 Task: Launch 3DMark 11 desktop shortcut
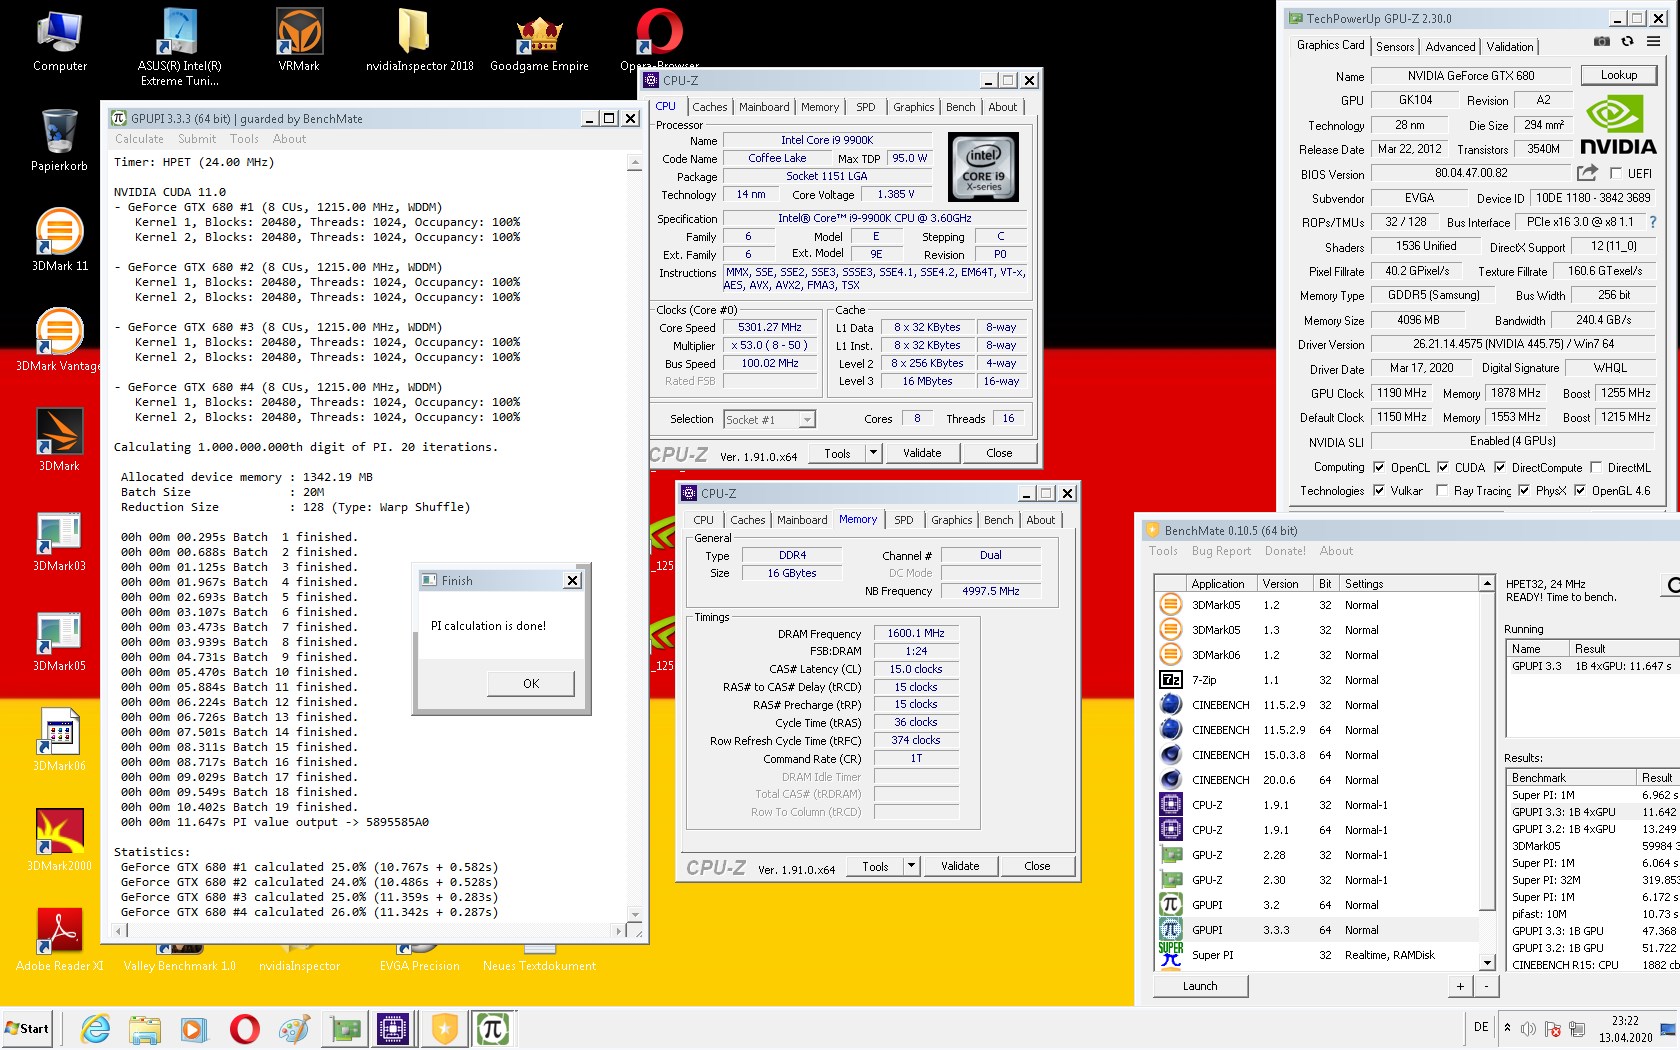60,240
